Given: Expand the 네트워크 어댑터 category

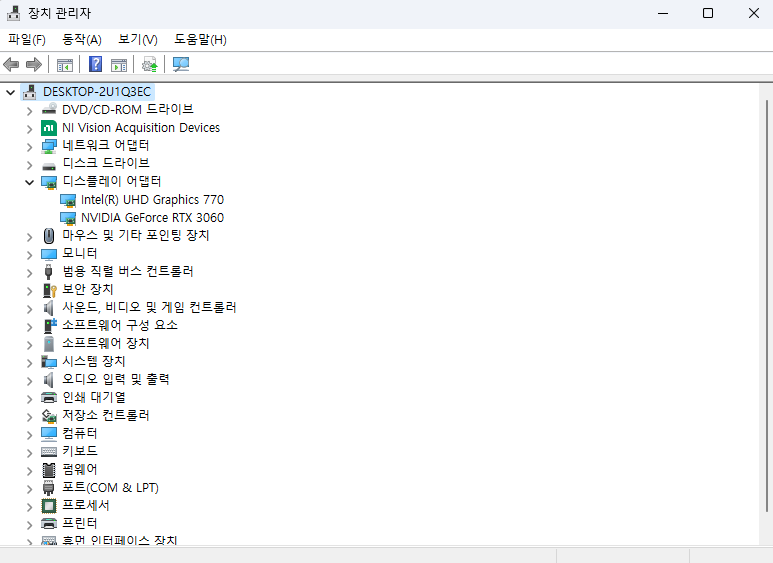Looking at the screenshot, I should pyautogui.click(x=30, y=147).
